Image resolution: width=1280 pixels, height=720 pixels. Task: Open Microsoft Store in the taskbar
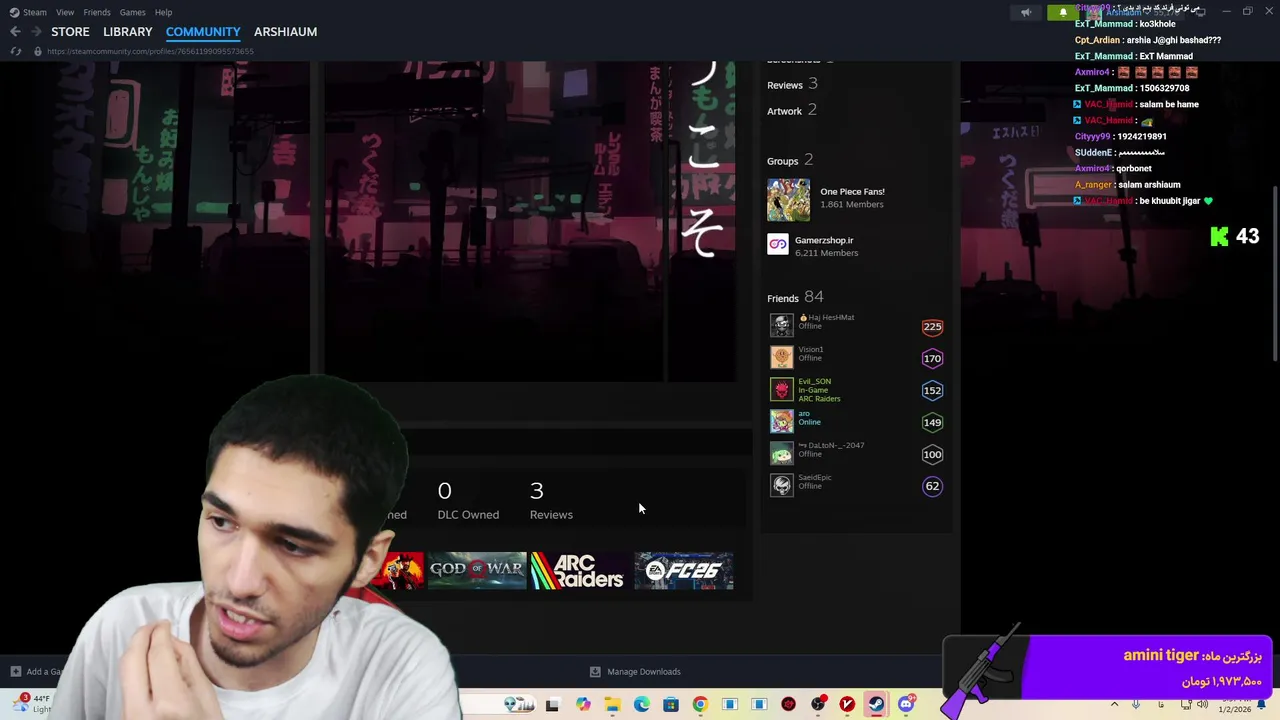671,705
